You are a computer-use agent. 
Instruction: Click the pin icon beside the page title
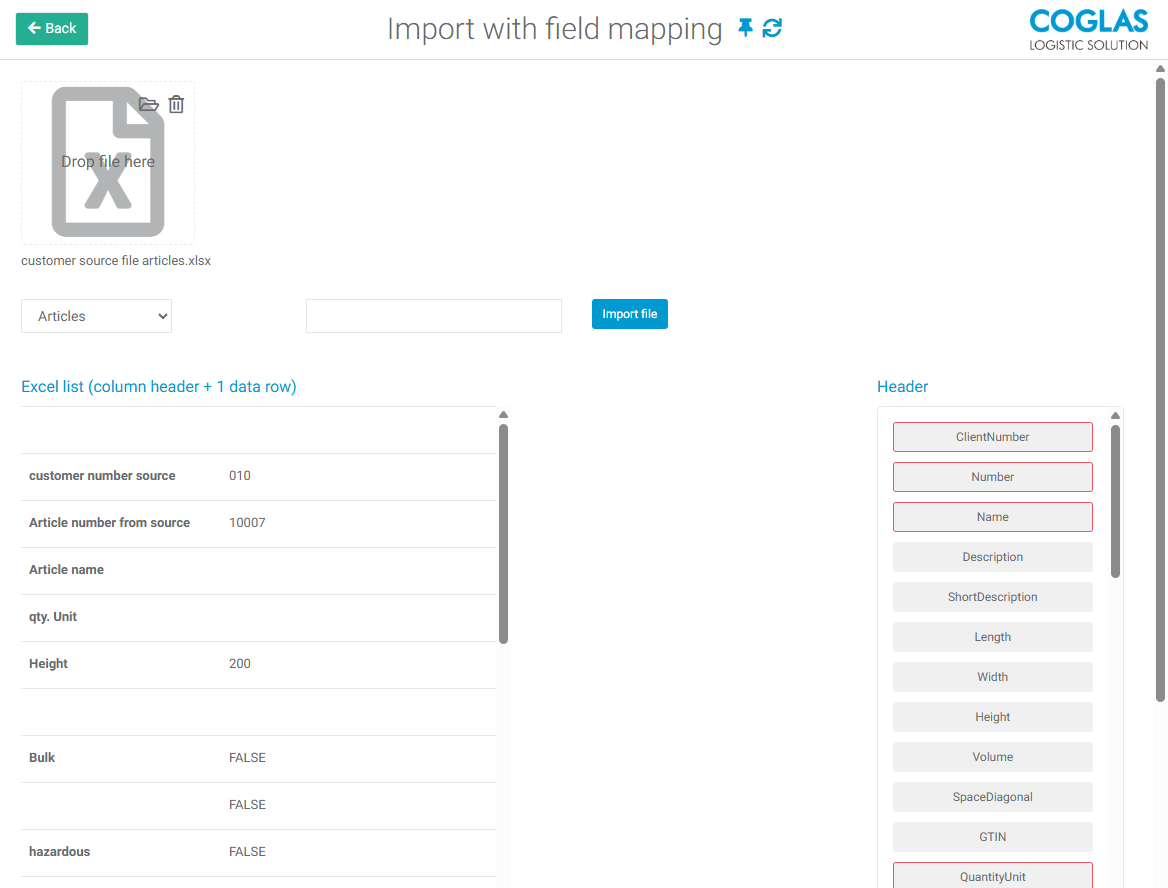(745, 28)
